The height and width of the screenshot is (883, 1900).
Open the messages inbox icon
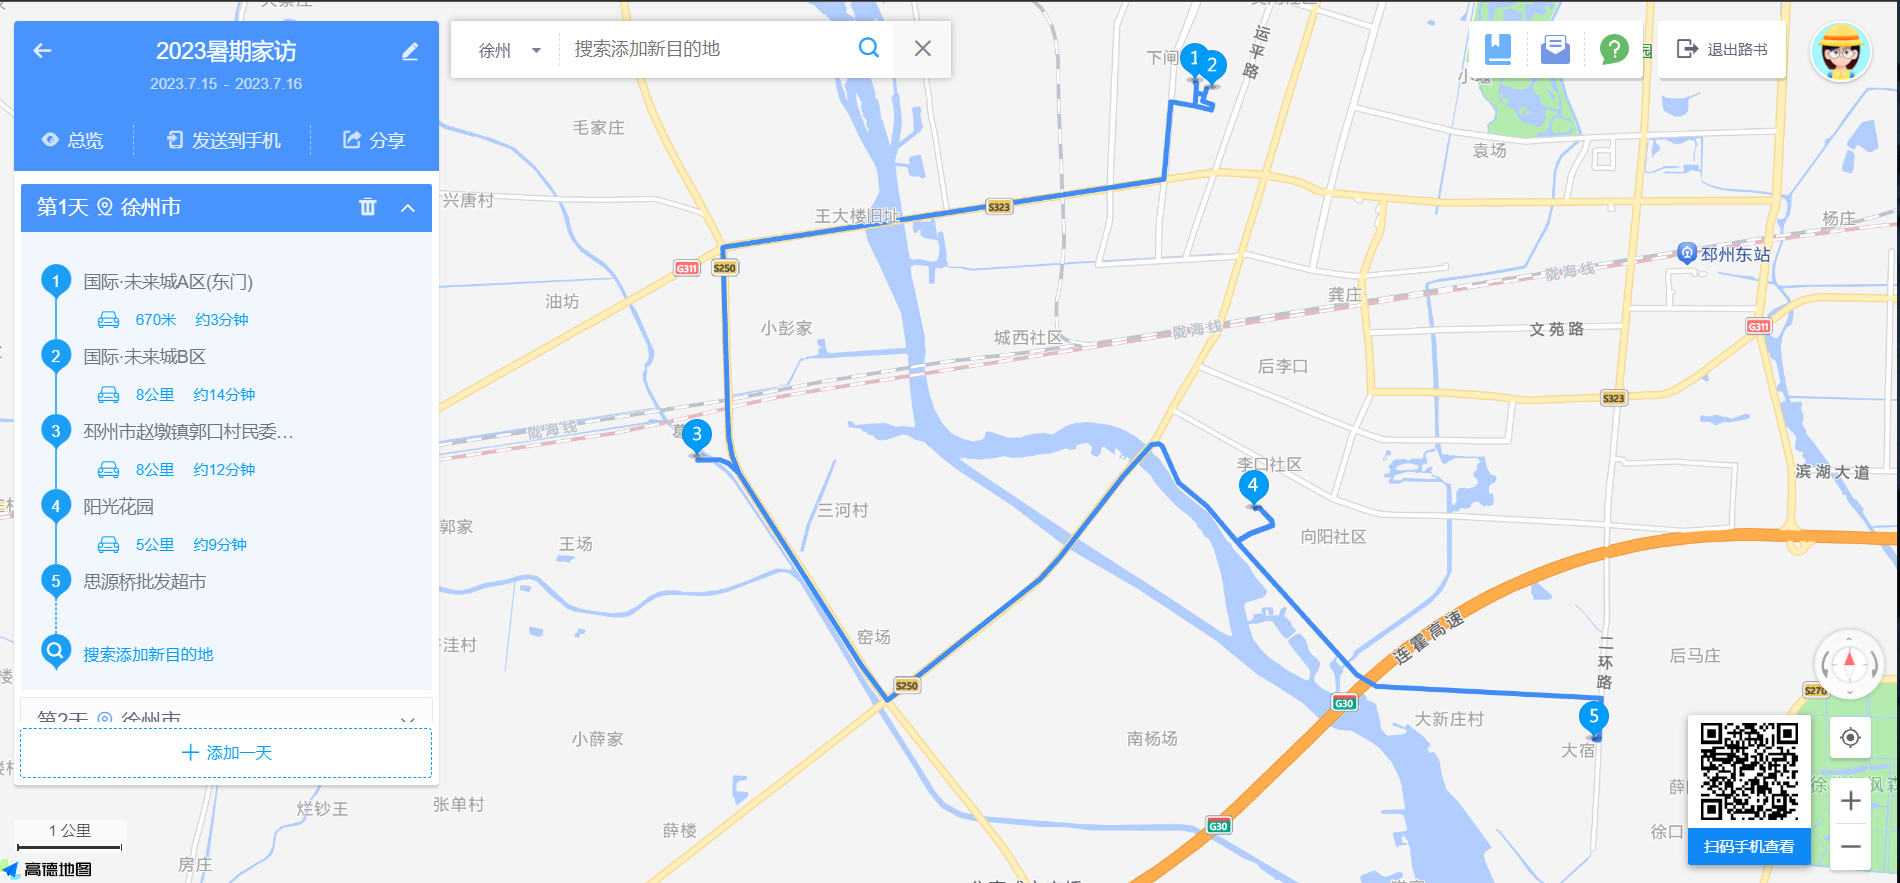tap(1555, 49)
